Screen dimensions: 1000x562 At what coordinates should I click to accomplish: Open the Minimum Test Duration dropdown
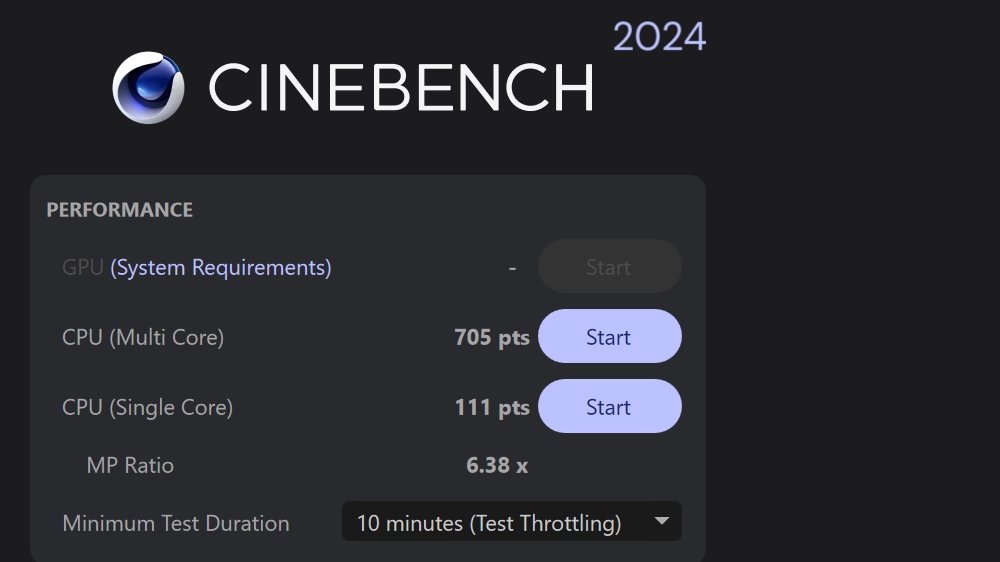pyautogui.click(x=511, y=522)
